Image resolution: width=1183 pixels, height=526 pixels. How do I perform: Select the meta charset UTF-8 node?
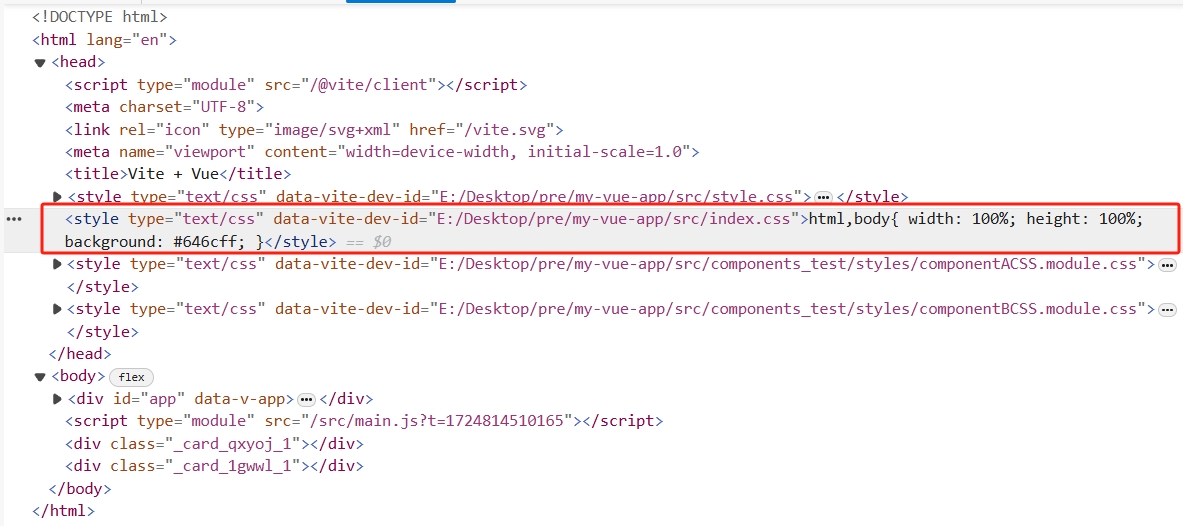tap(165, 107)
